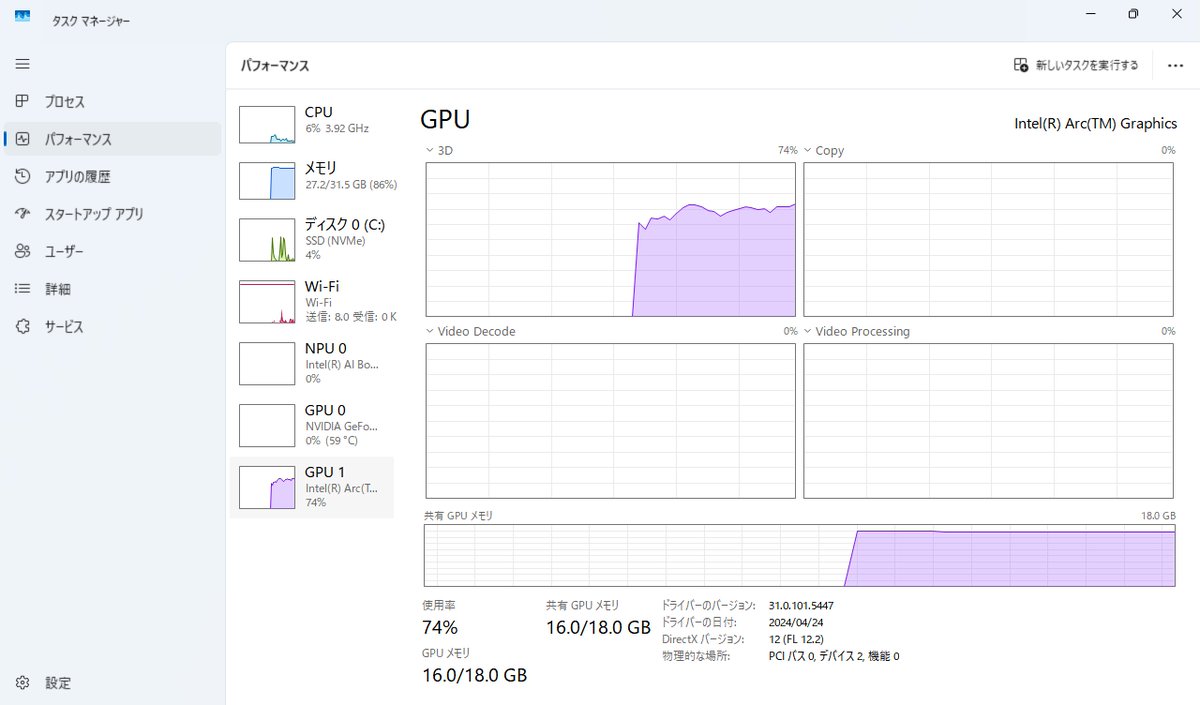The width and height of the screenshot is (1200, 705).
Task: Maximize the Task Manager window
Action: [x=1133, y=14]
